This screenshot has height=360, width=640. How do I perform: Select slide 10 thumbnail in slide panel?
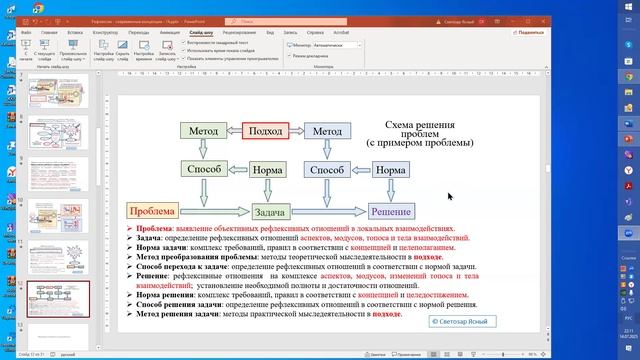[58, 216]
